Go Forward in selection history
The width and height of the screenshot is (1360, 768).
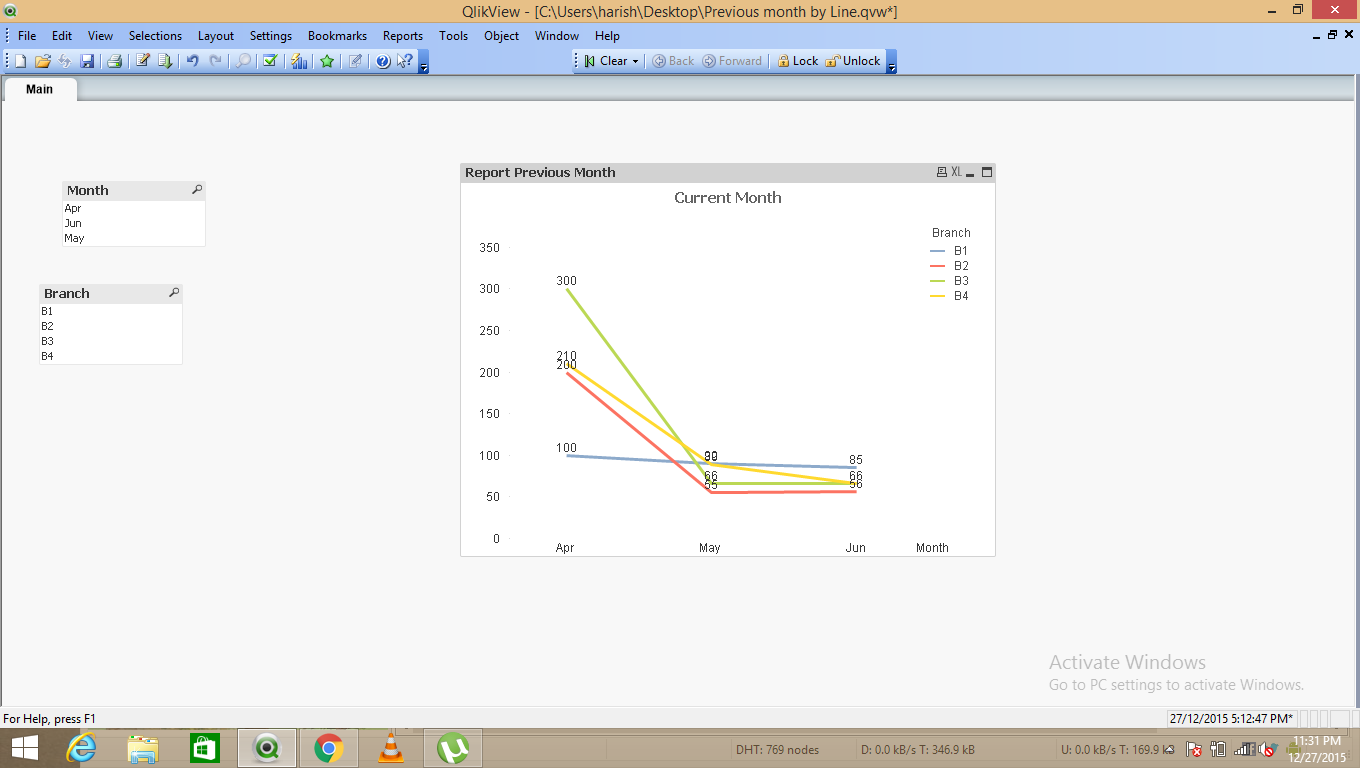pos(732,61)
